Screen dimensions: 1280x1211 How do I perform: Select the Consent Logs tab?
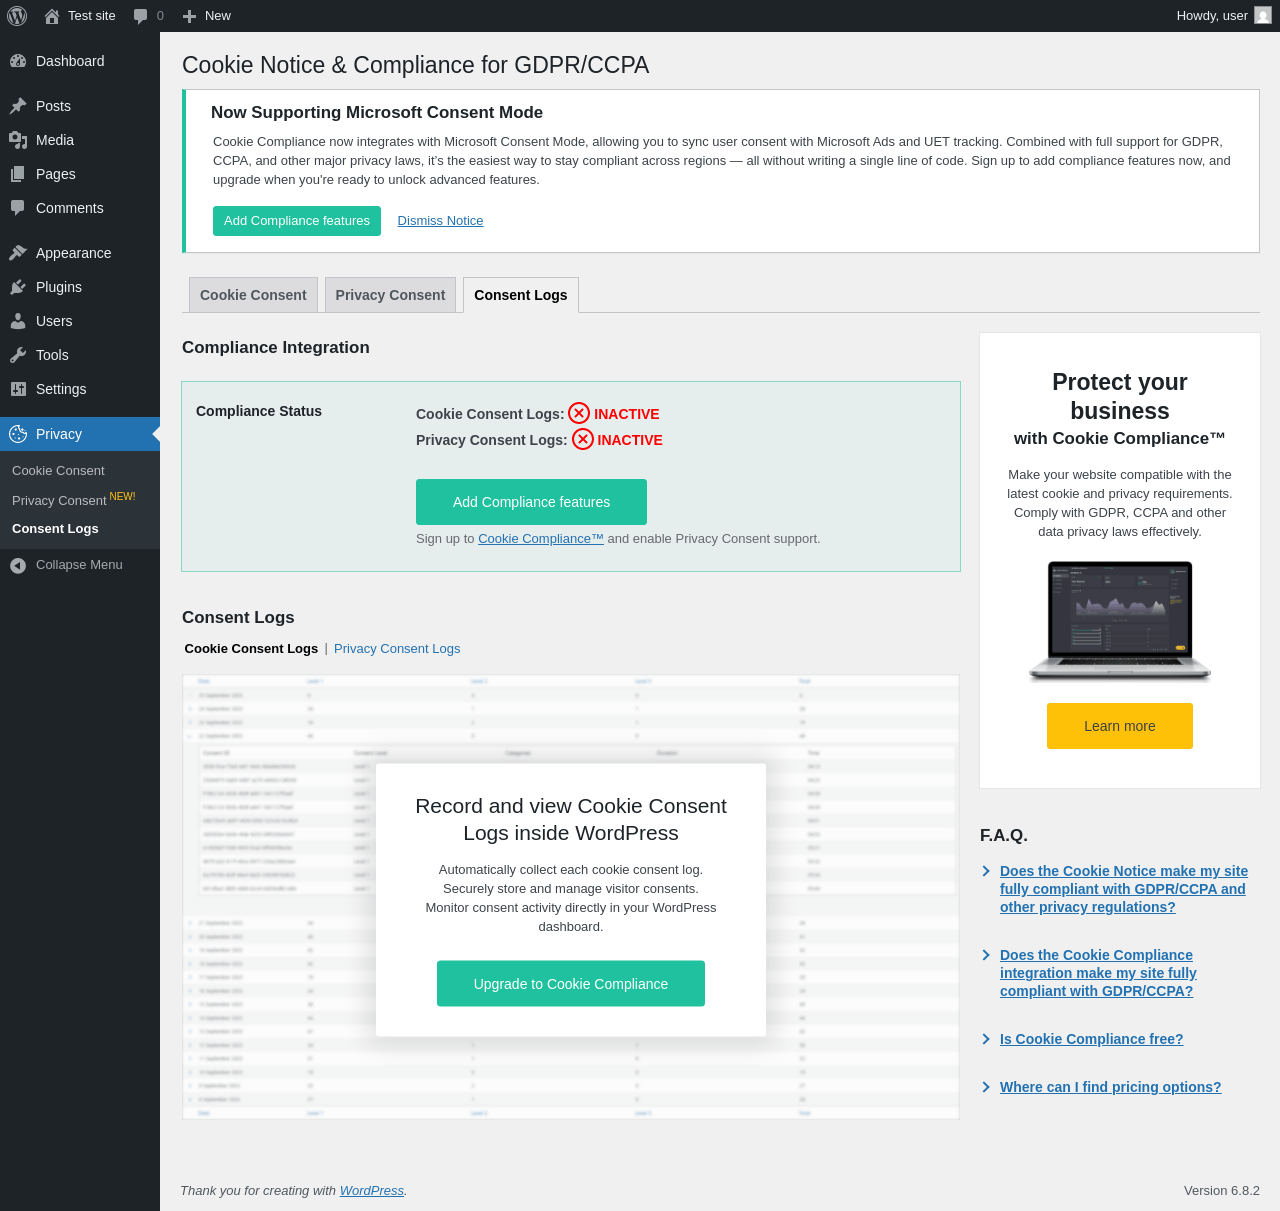[521, 295]
